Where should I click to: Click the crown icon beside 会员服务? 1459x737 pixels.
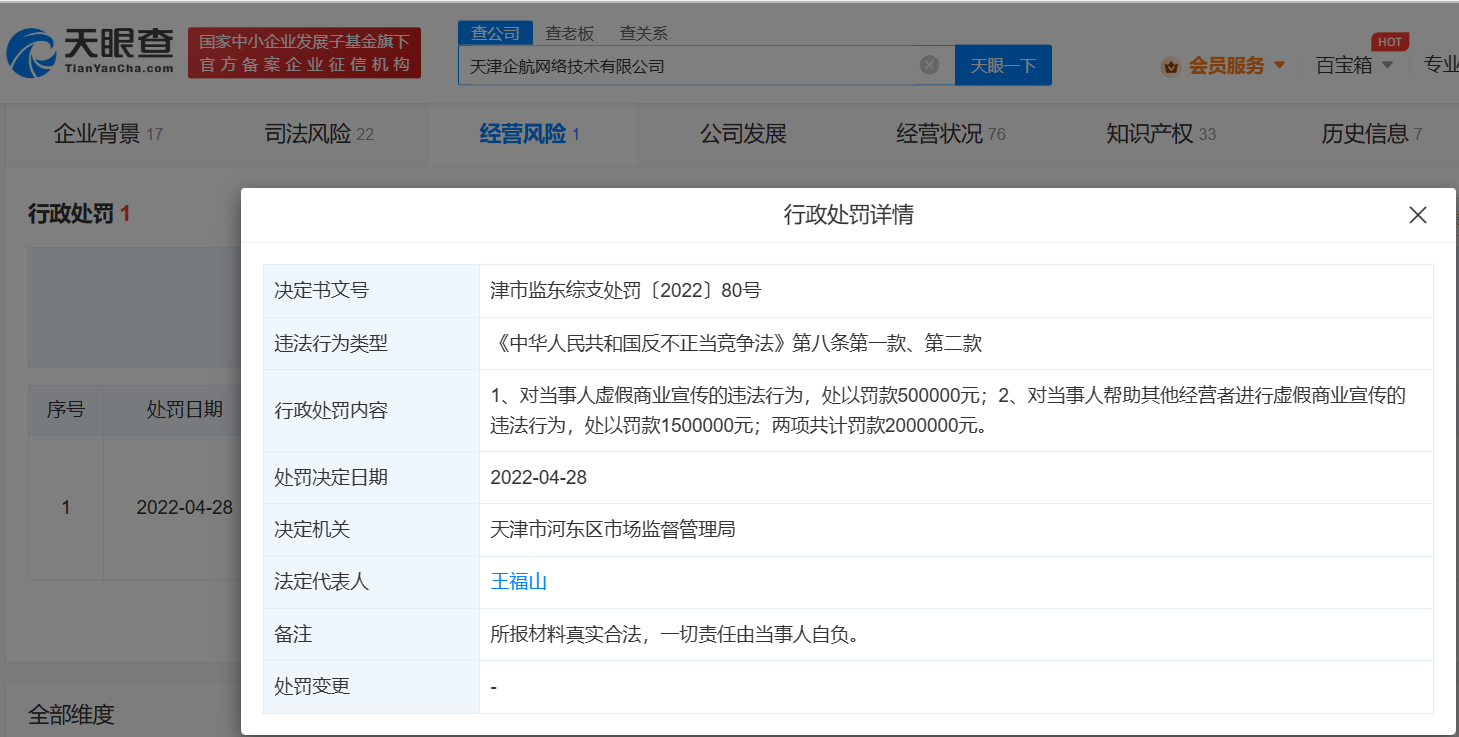pos(1169,64)
